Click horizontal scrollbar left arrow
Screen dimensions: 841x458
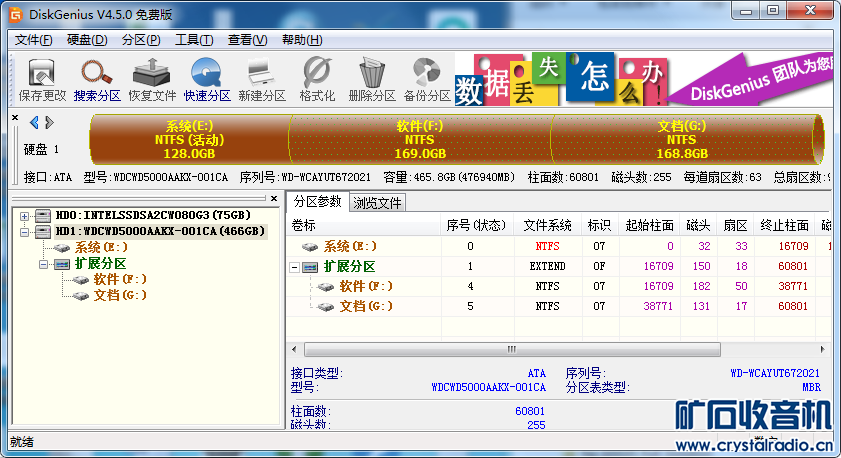pos(294,350)
